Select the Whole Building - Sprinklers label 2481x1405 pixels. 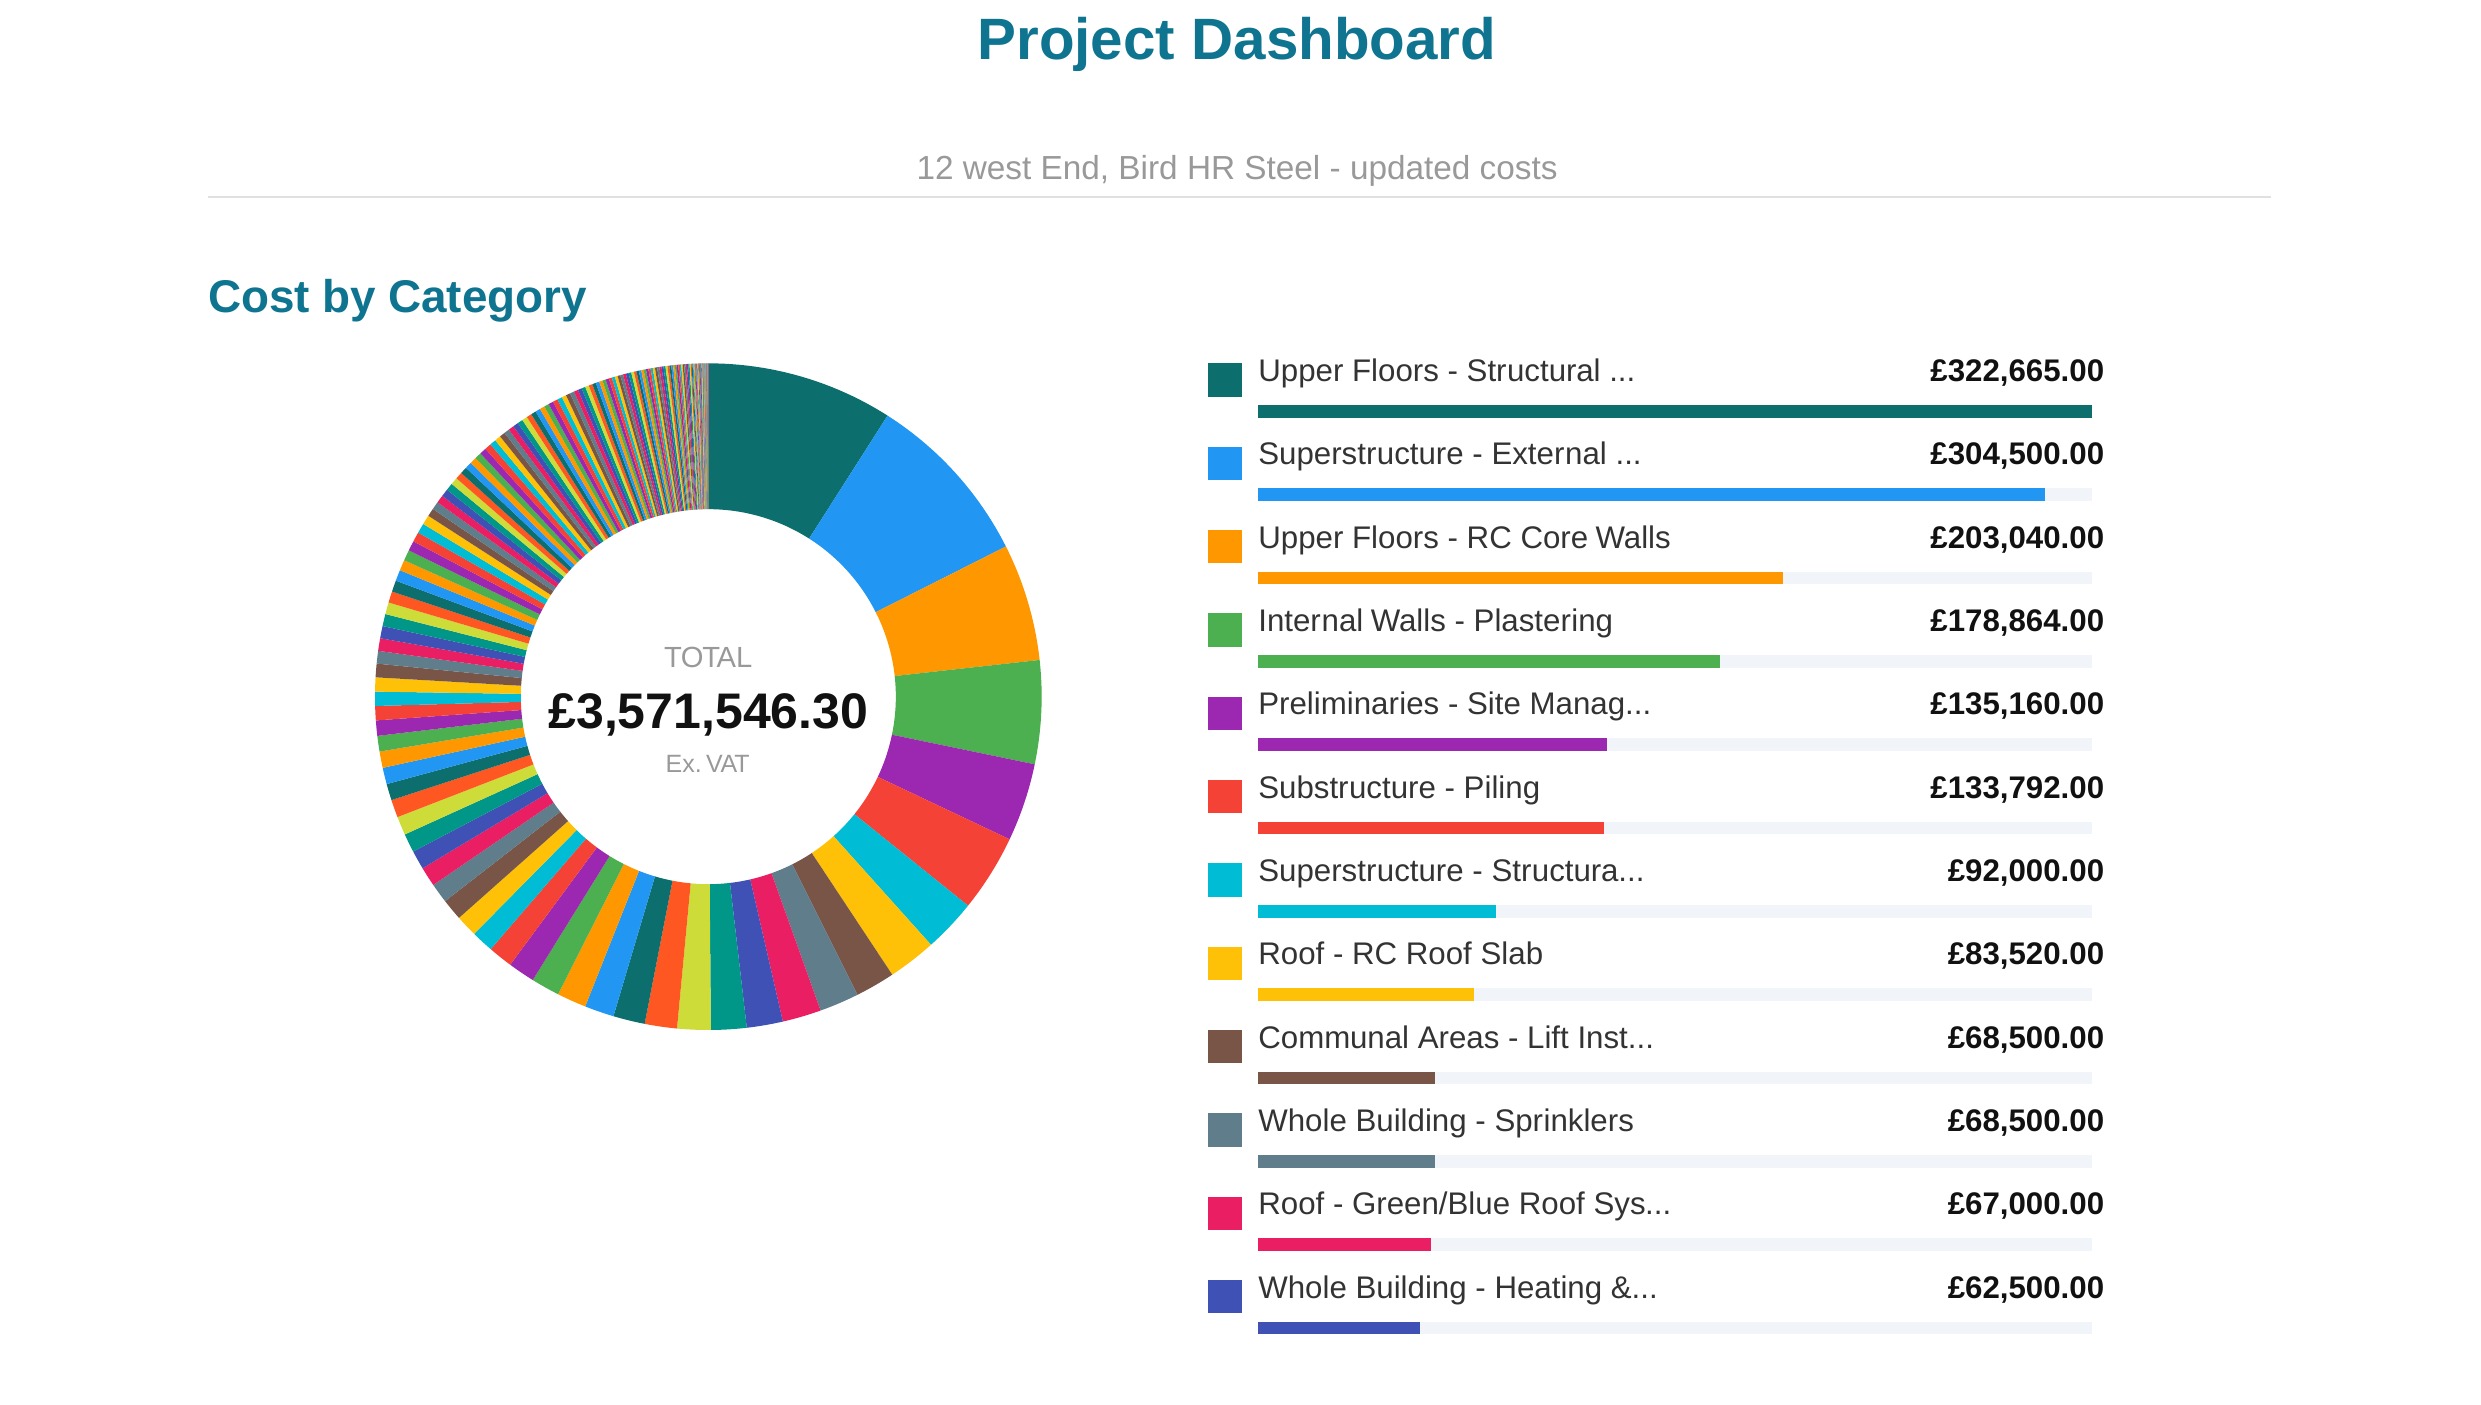click(x=1445, y=1121)
